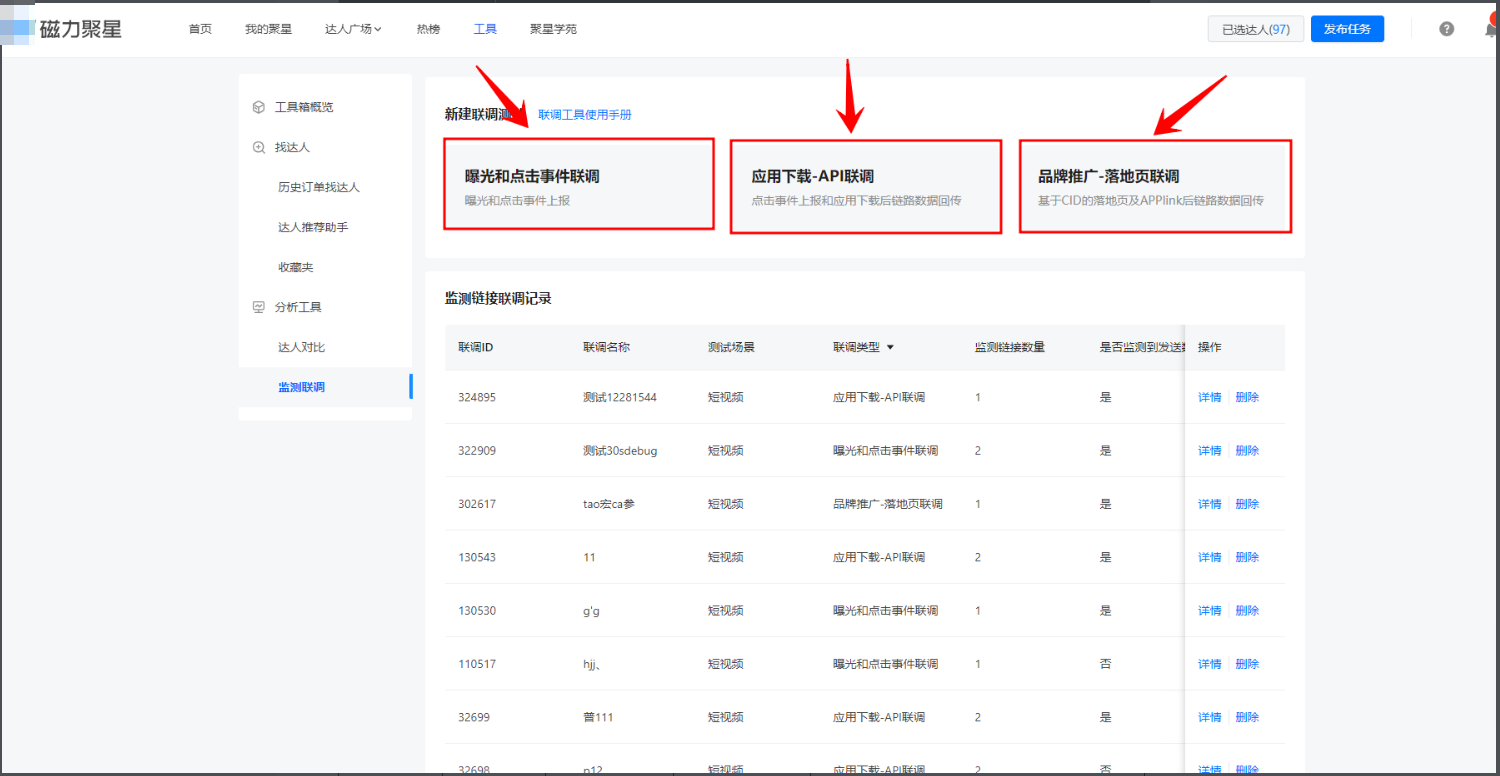The height and width of the screenshot is (776, 1500).
Task: Choose the 应用下载-API联调 card
Action: tap(865, 187)
